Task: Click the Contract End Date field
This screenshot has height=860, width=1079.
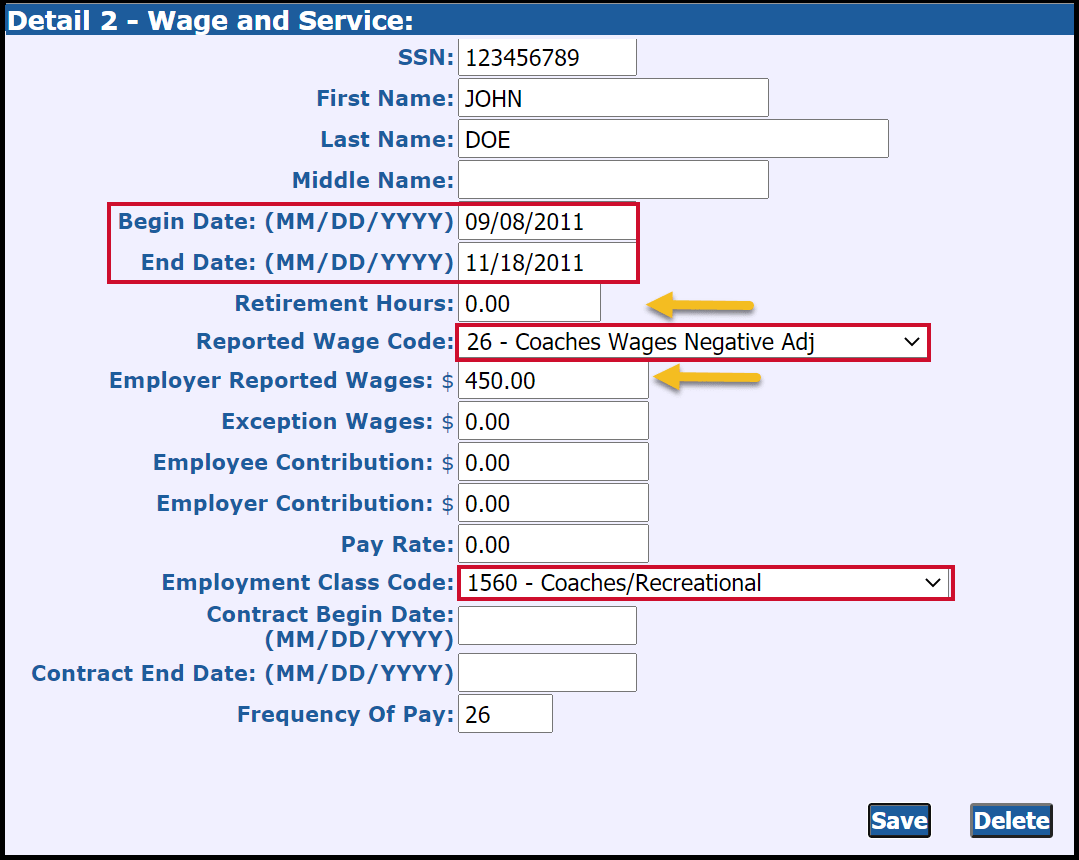Action: pyautogui.click(x=546, y=673)
